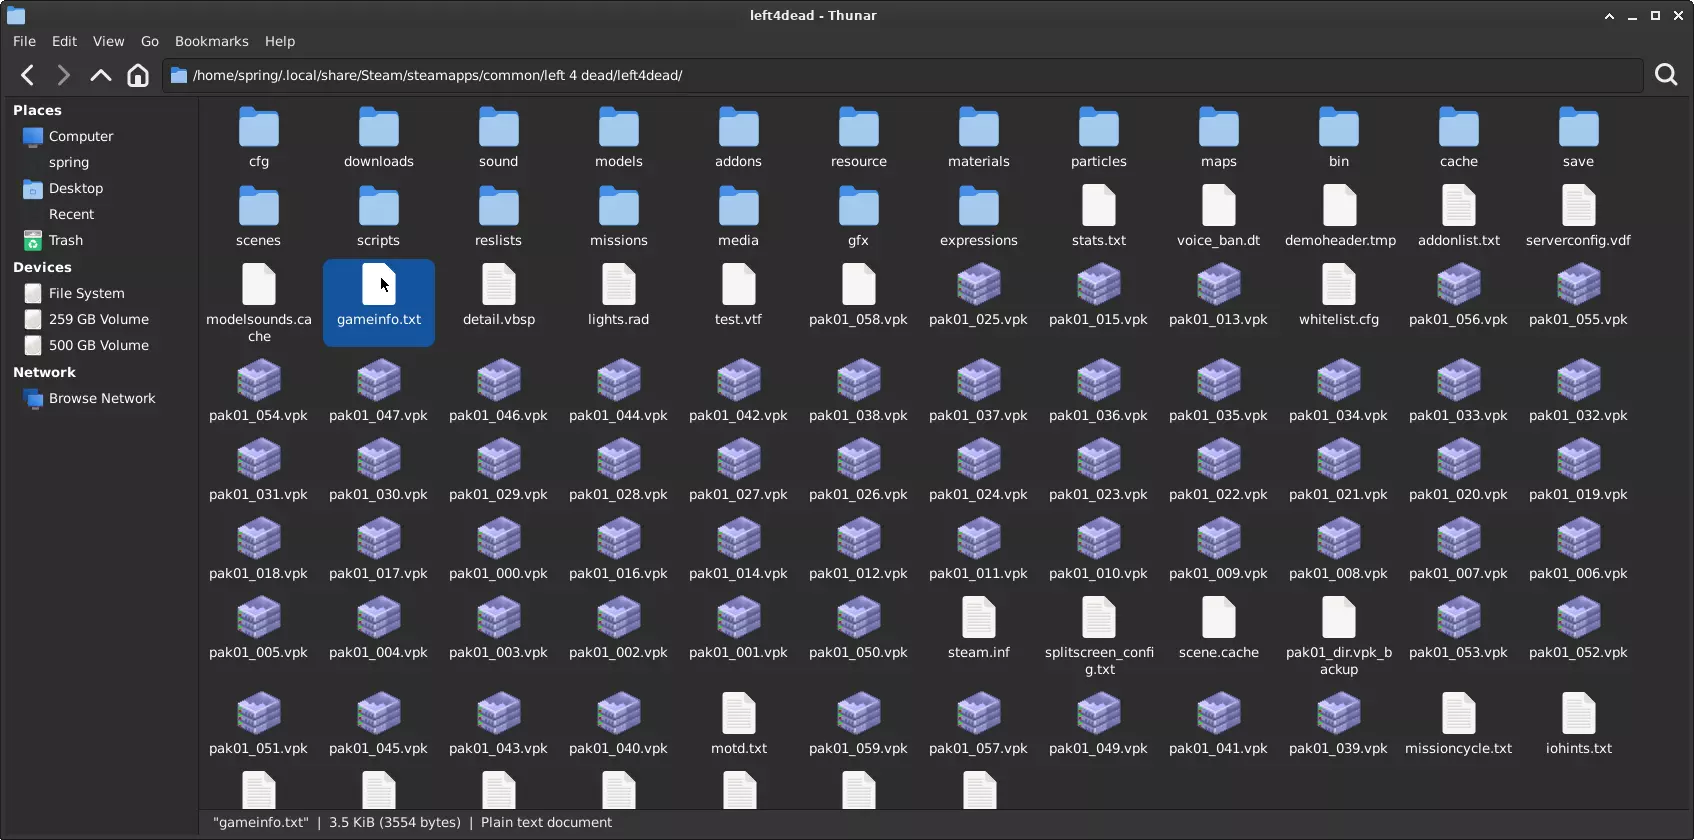Click the modelsounds.cache file name

[259, 328]
